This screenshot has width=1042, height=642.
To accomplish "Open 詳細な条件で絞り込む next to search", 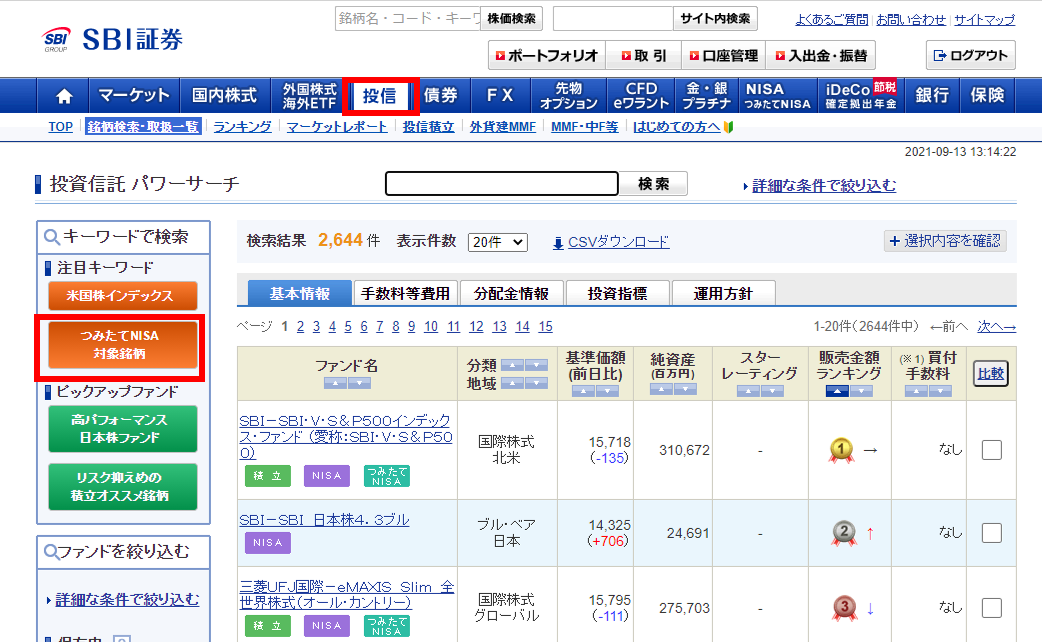I will coord(824,186).
